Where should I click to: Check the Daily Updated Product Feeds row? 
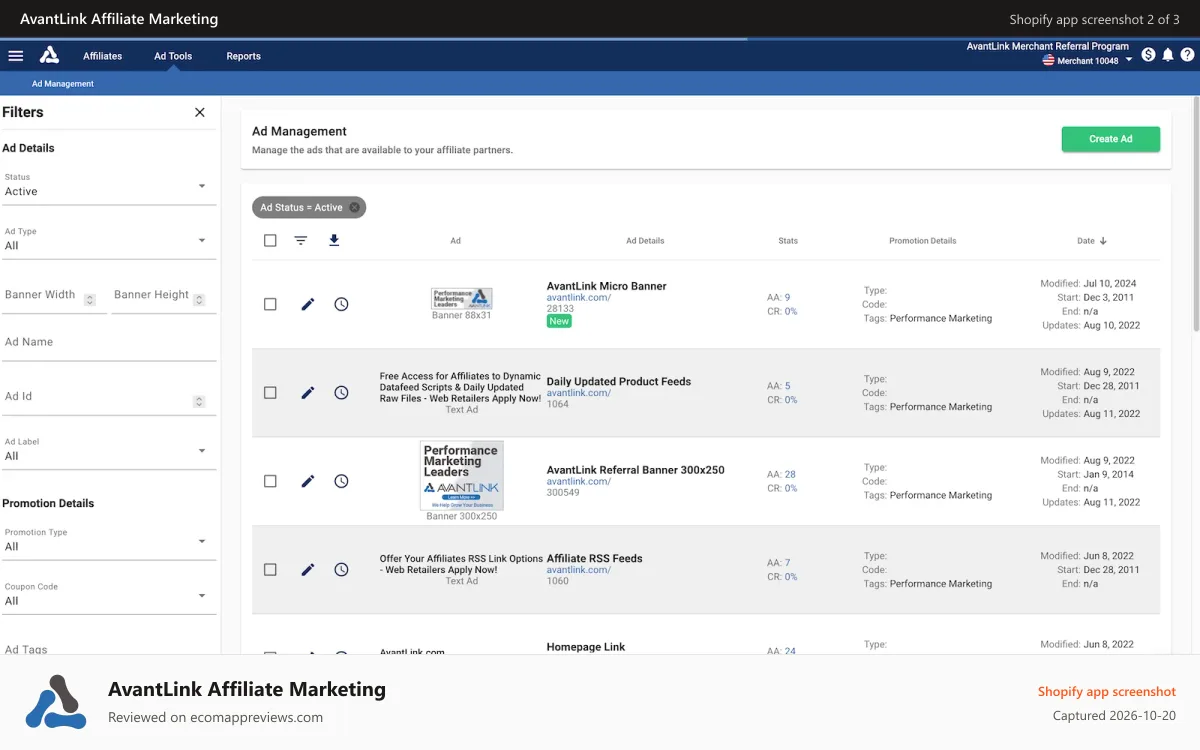(x=270, y=393)
